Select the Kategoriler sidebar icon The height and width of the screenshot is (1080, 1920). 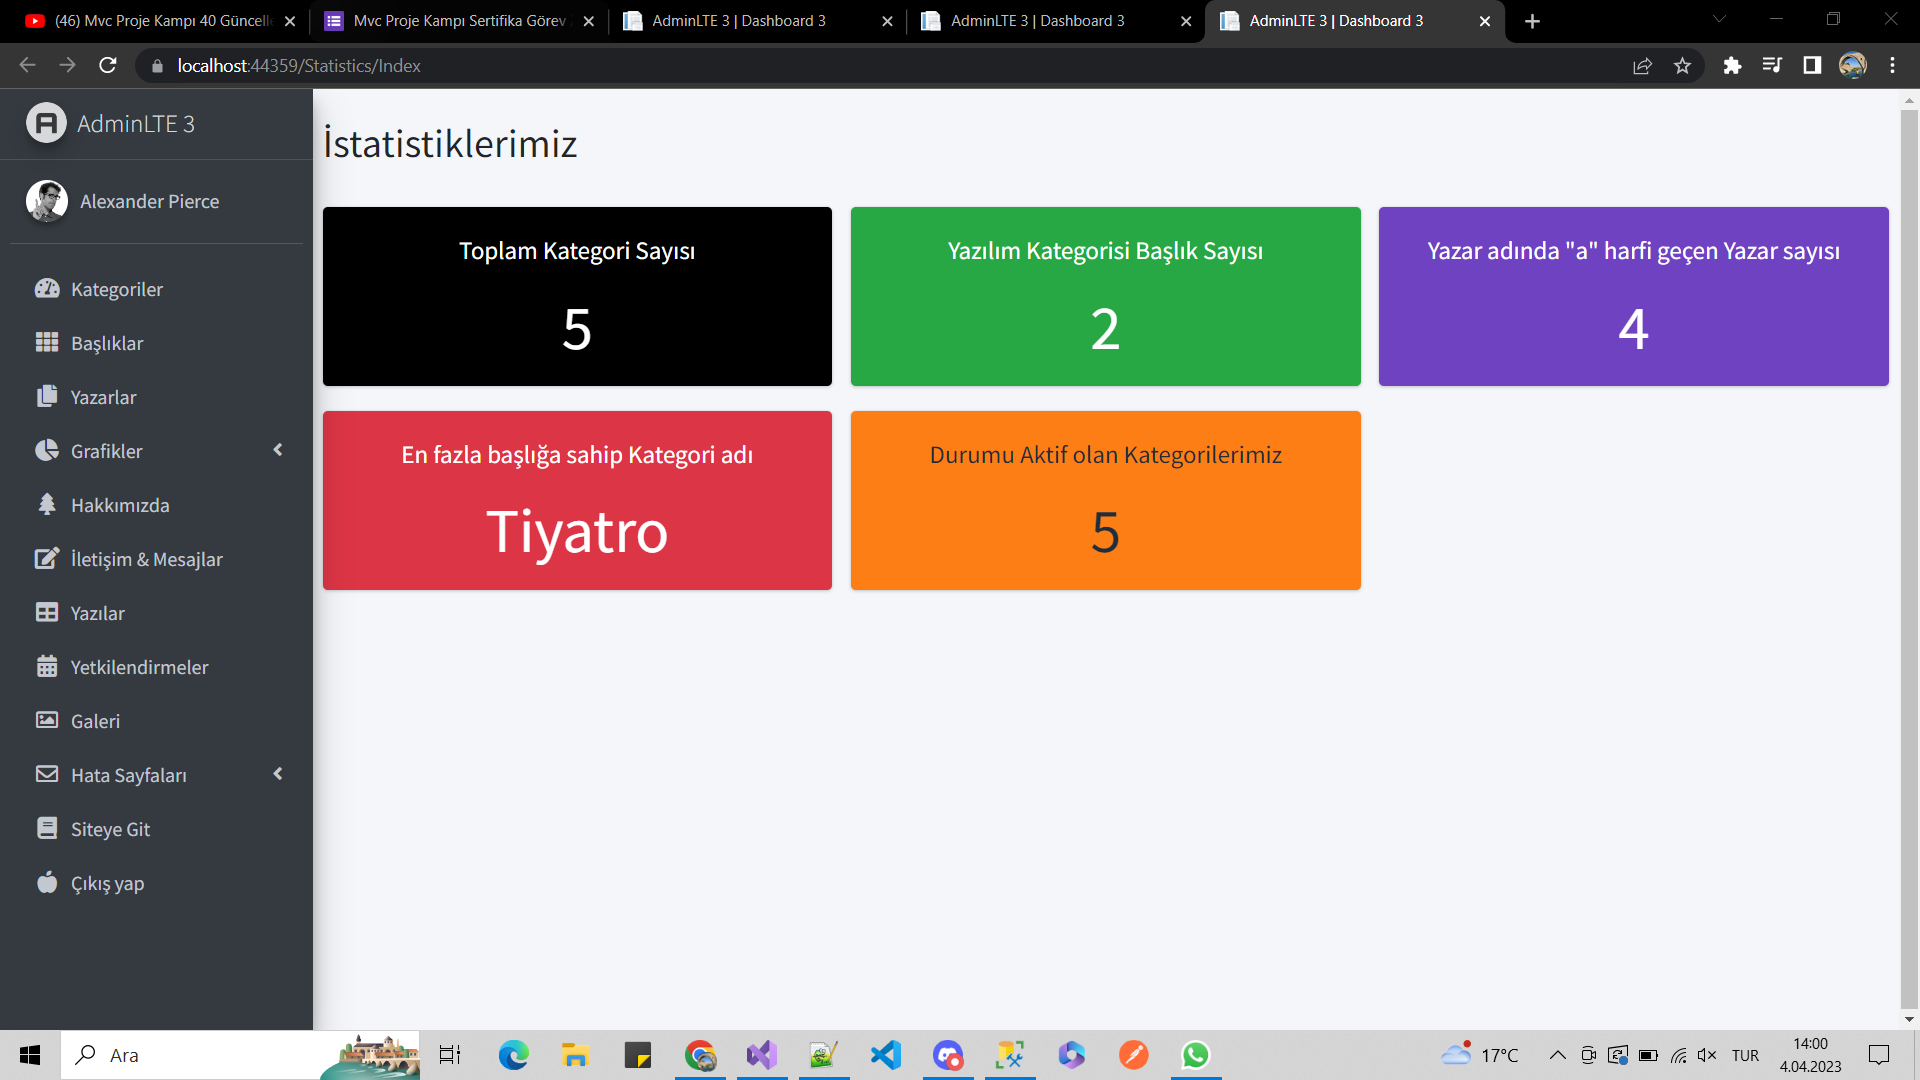click(47, 288)
